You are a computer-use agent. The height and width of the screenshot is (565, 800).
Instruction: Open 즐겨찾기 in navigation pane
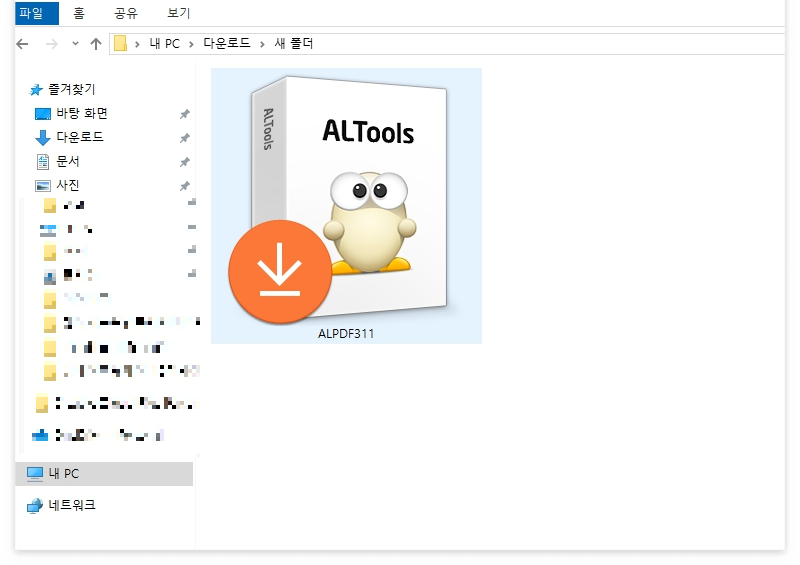(71, 89)
